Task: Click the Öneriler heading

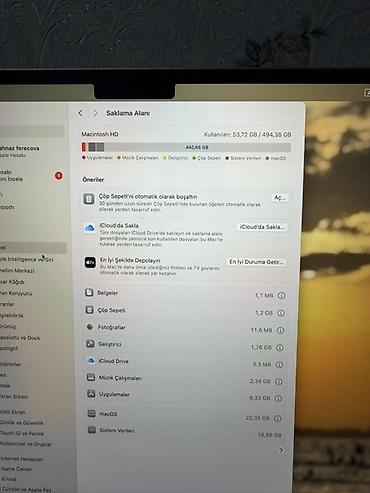Action: [93, 180]
